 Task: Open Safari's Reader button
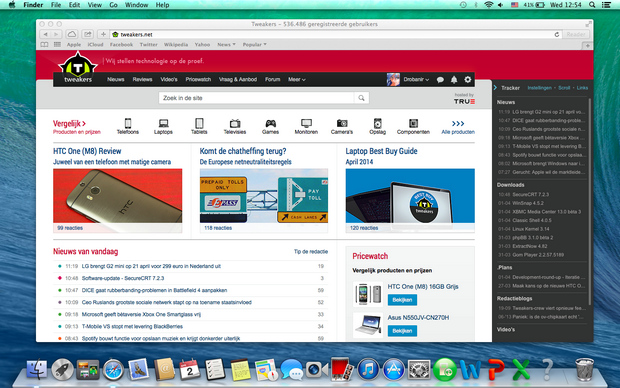pos(576,34)
